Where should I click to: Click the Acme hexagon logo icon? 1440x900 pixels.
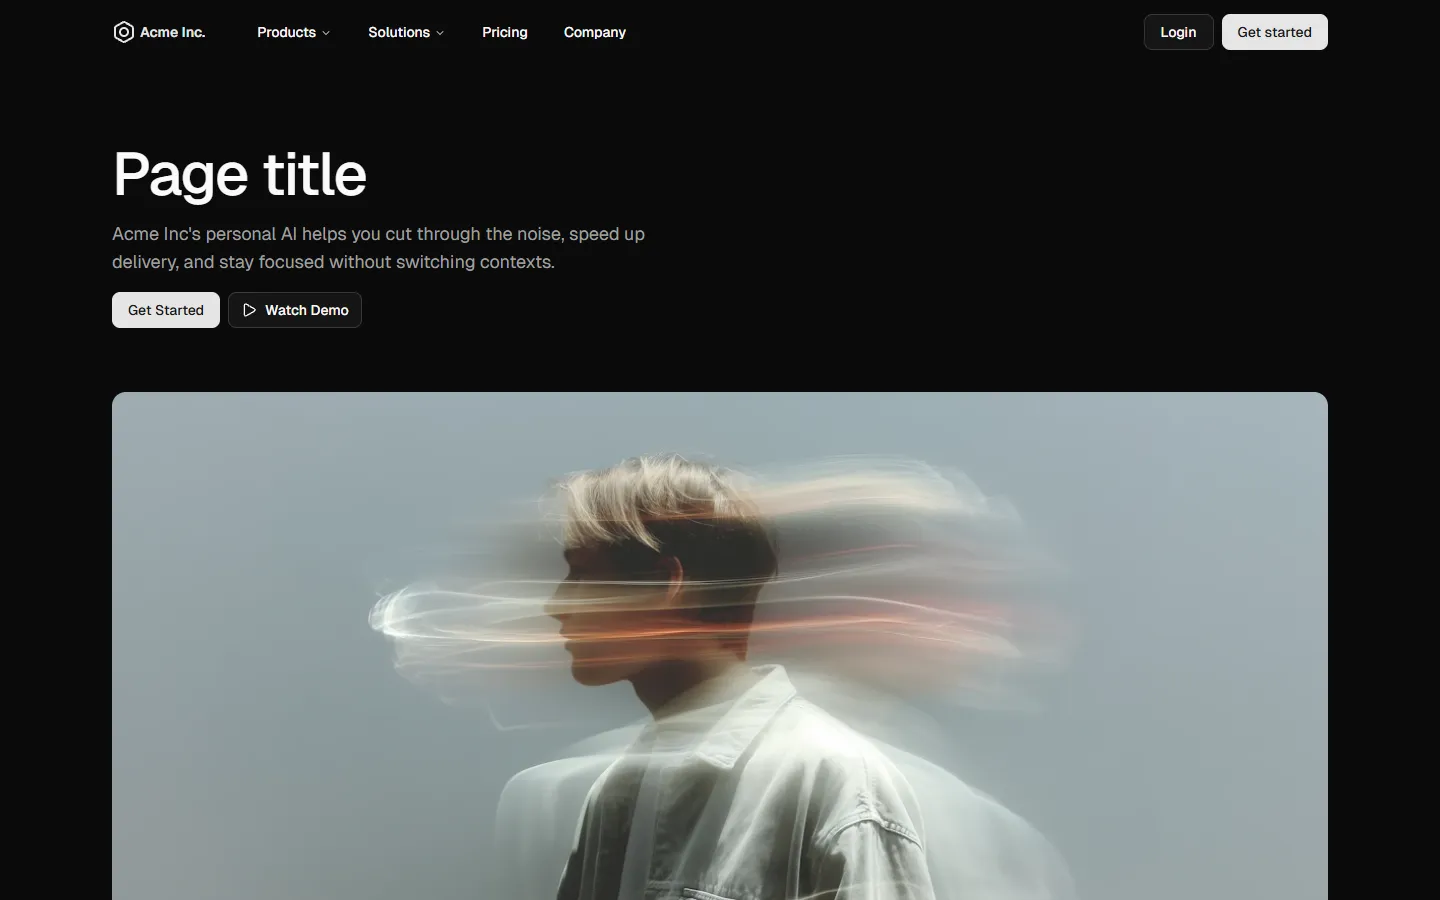(123, 32)
